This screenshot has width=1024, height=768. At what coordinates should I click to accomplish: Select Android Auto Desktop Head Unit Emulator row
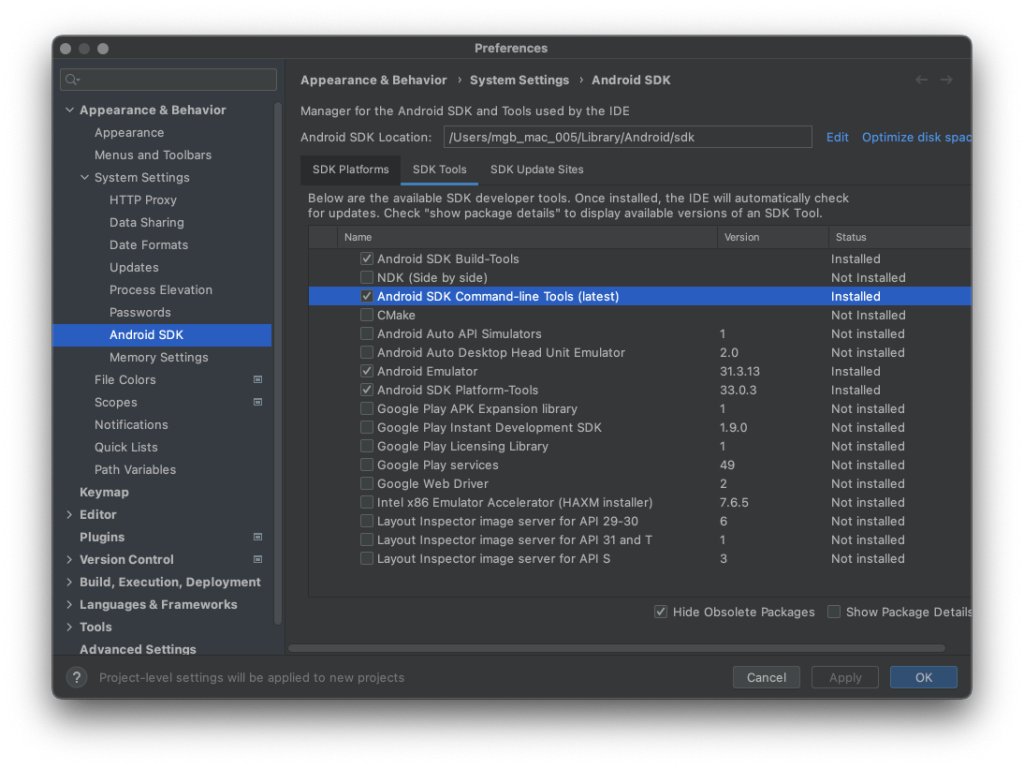click(x=640, y=353)
